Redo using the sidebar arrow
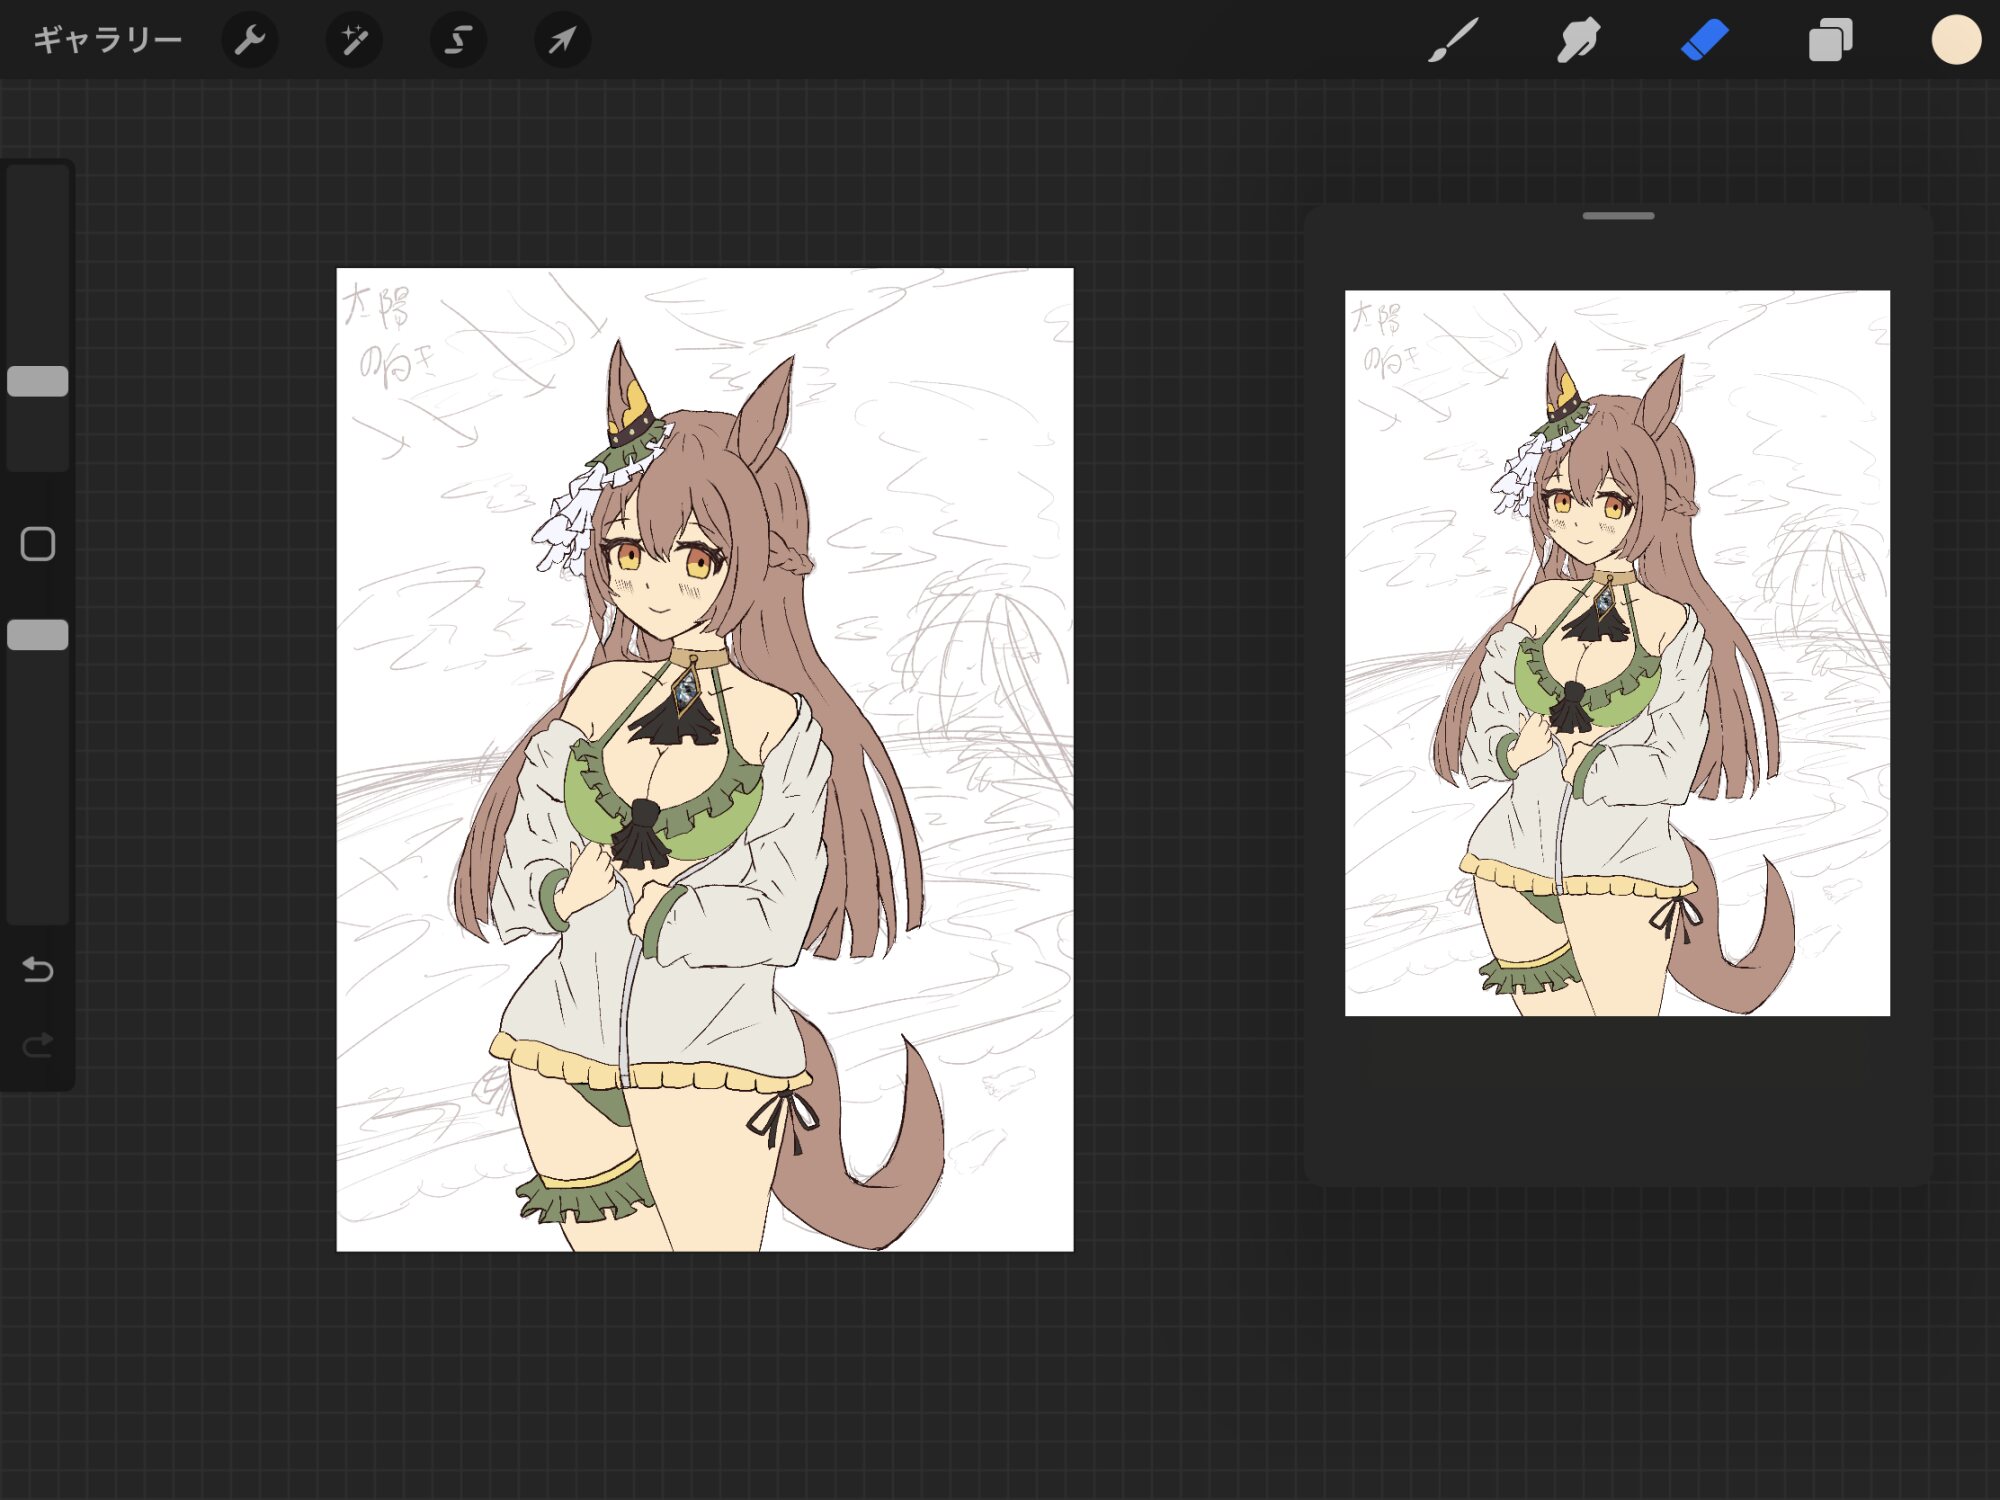 (x=38, y=1045)
